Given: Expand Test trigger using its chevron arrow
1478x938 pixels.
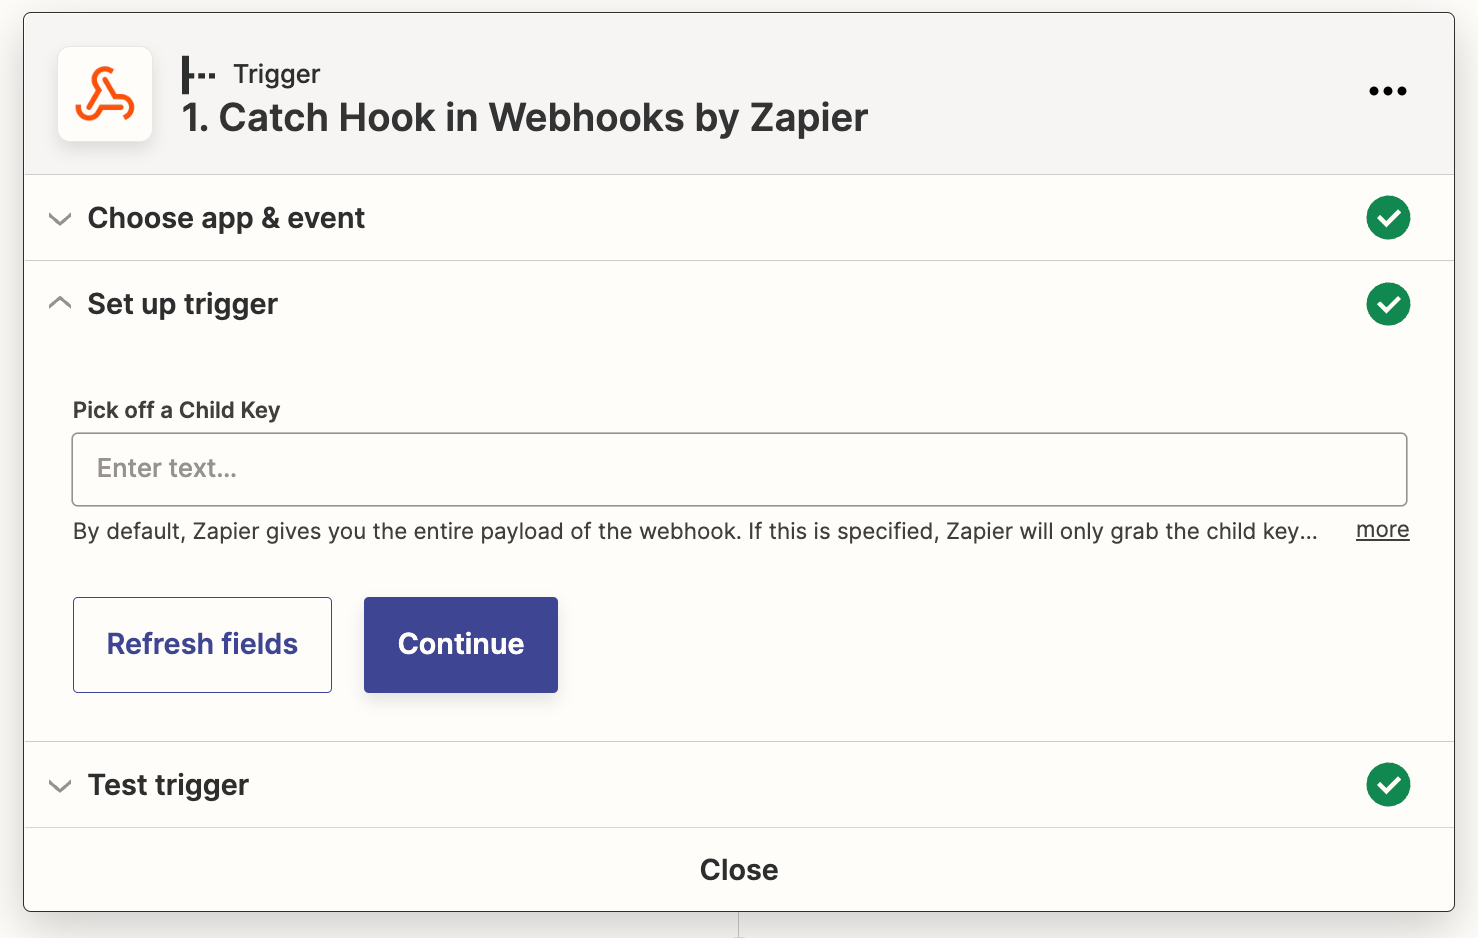Looking at the screenshot, I should pos(60,786).
